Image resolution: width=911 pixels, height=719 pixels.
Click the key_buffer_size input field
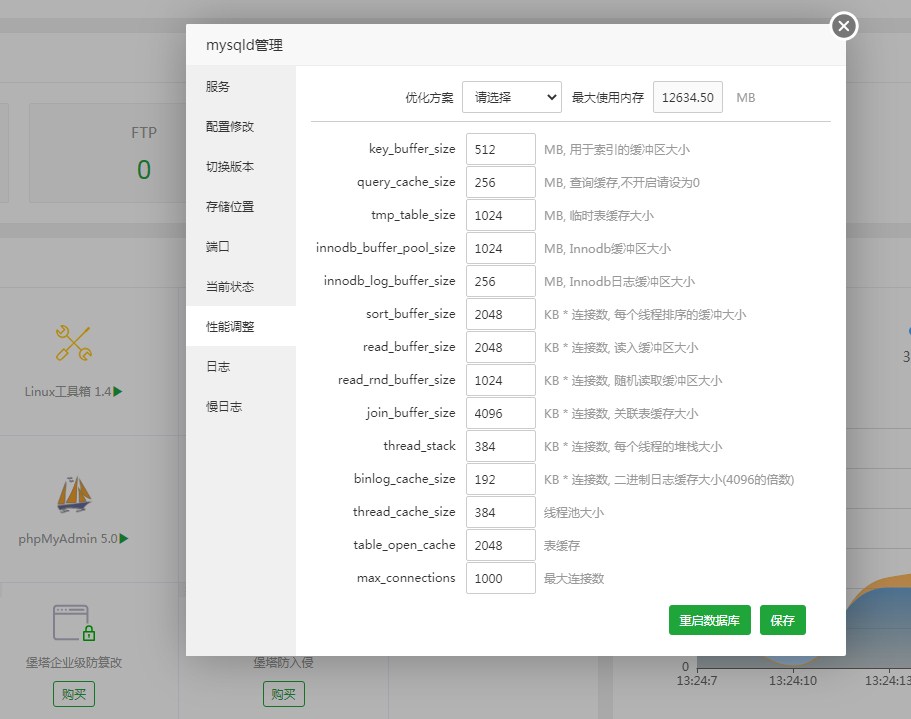point(500,148)
